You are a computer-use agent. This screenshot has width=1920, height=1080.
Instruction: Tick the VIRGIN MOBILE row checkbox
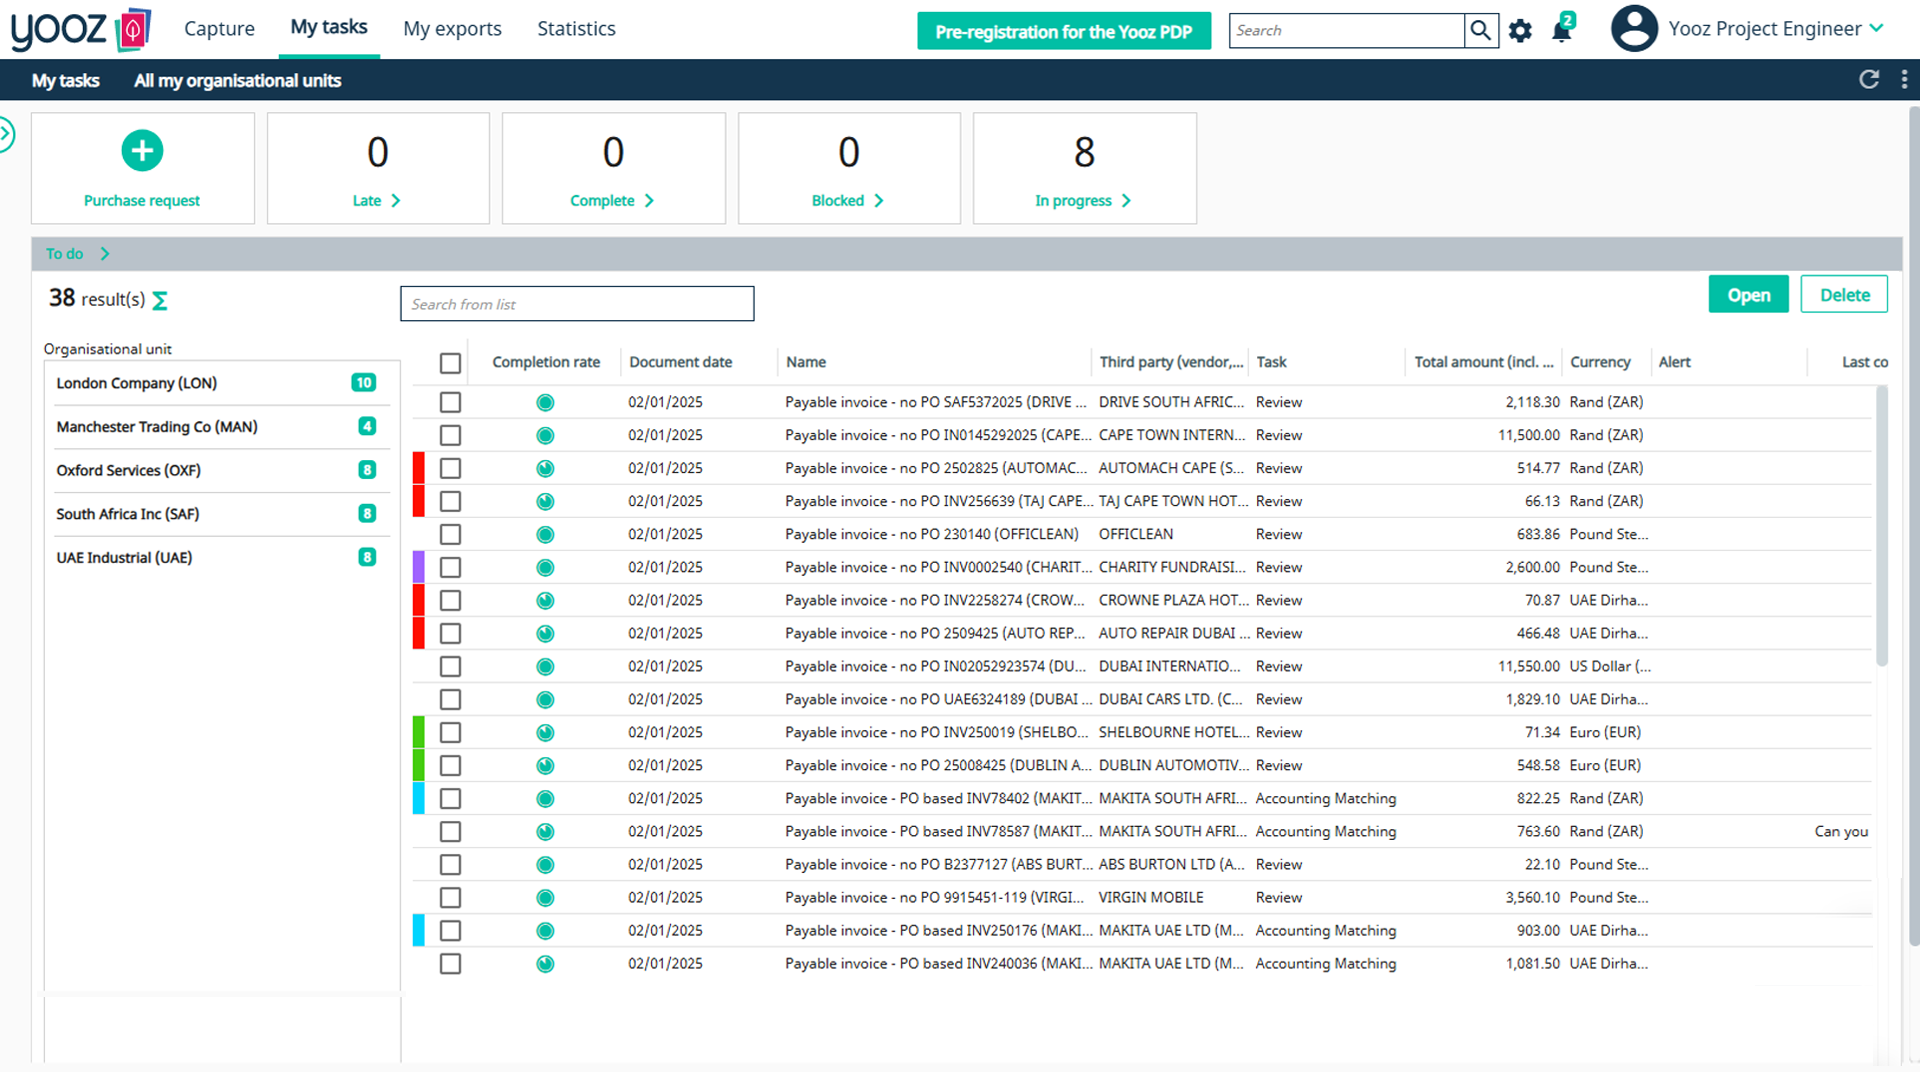(x=450, y=897)
